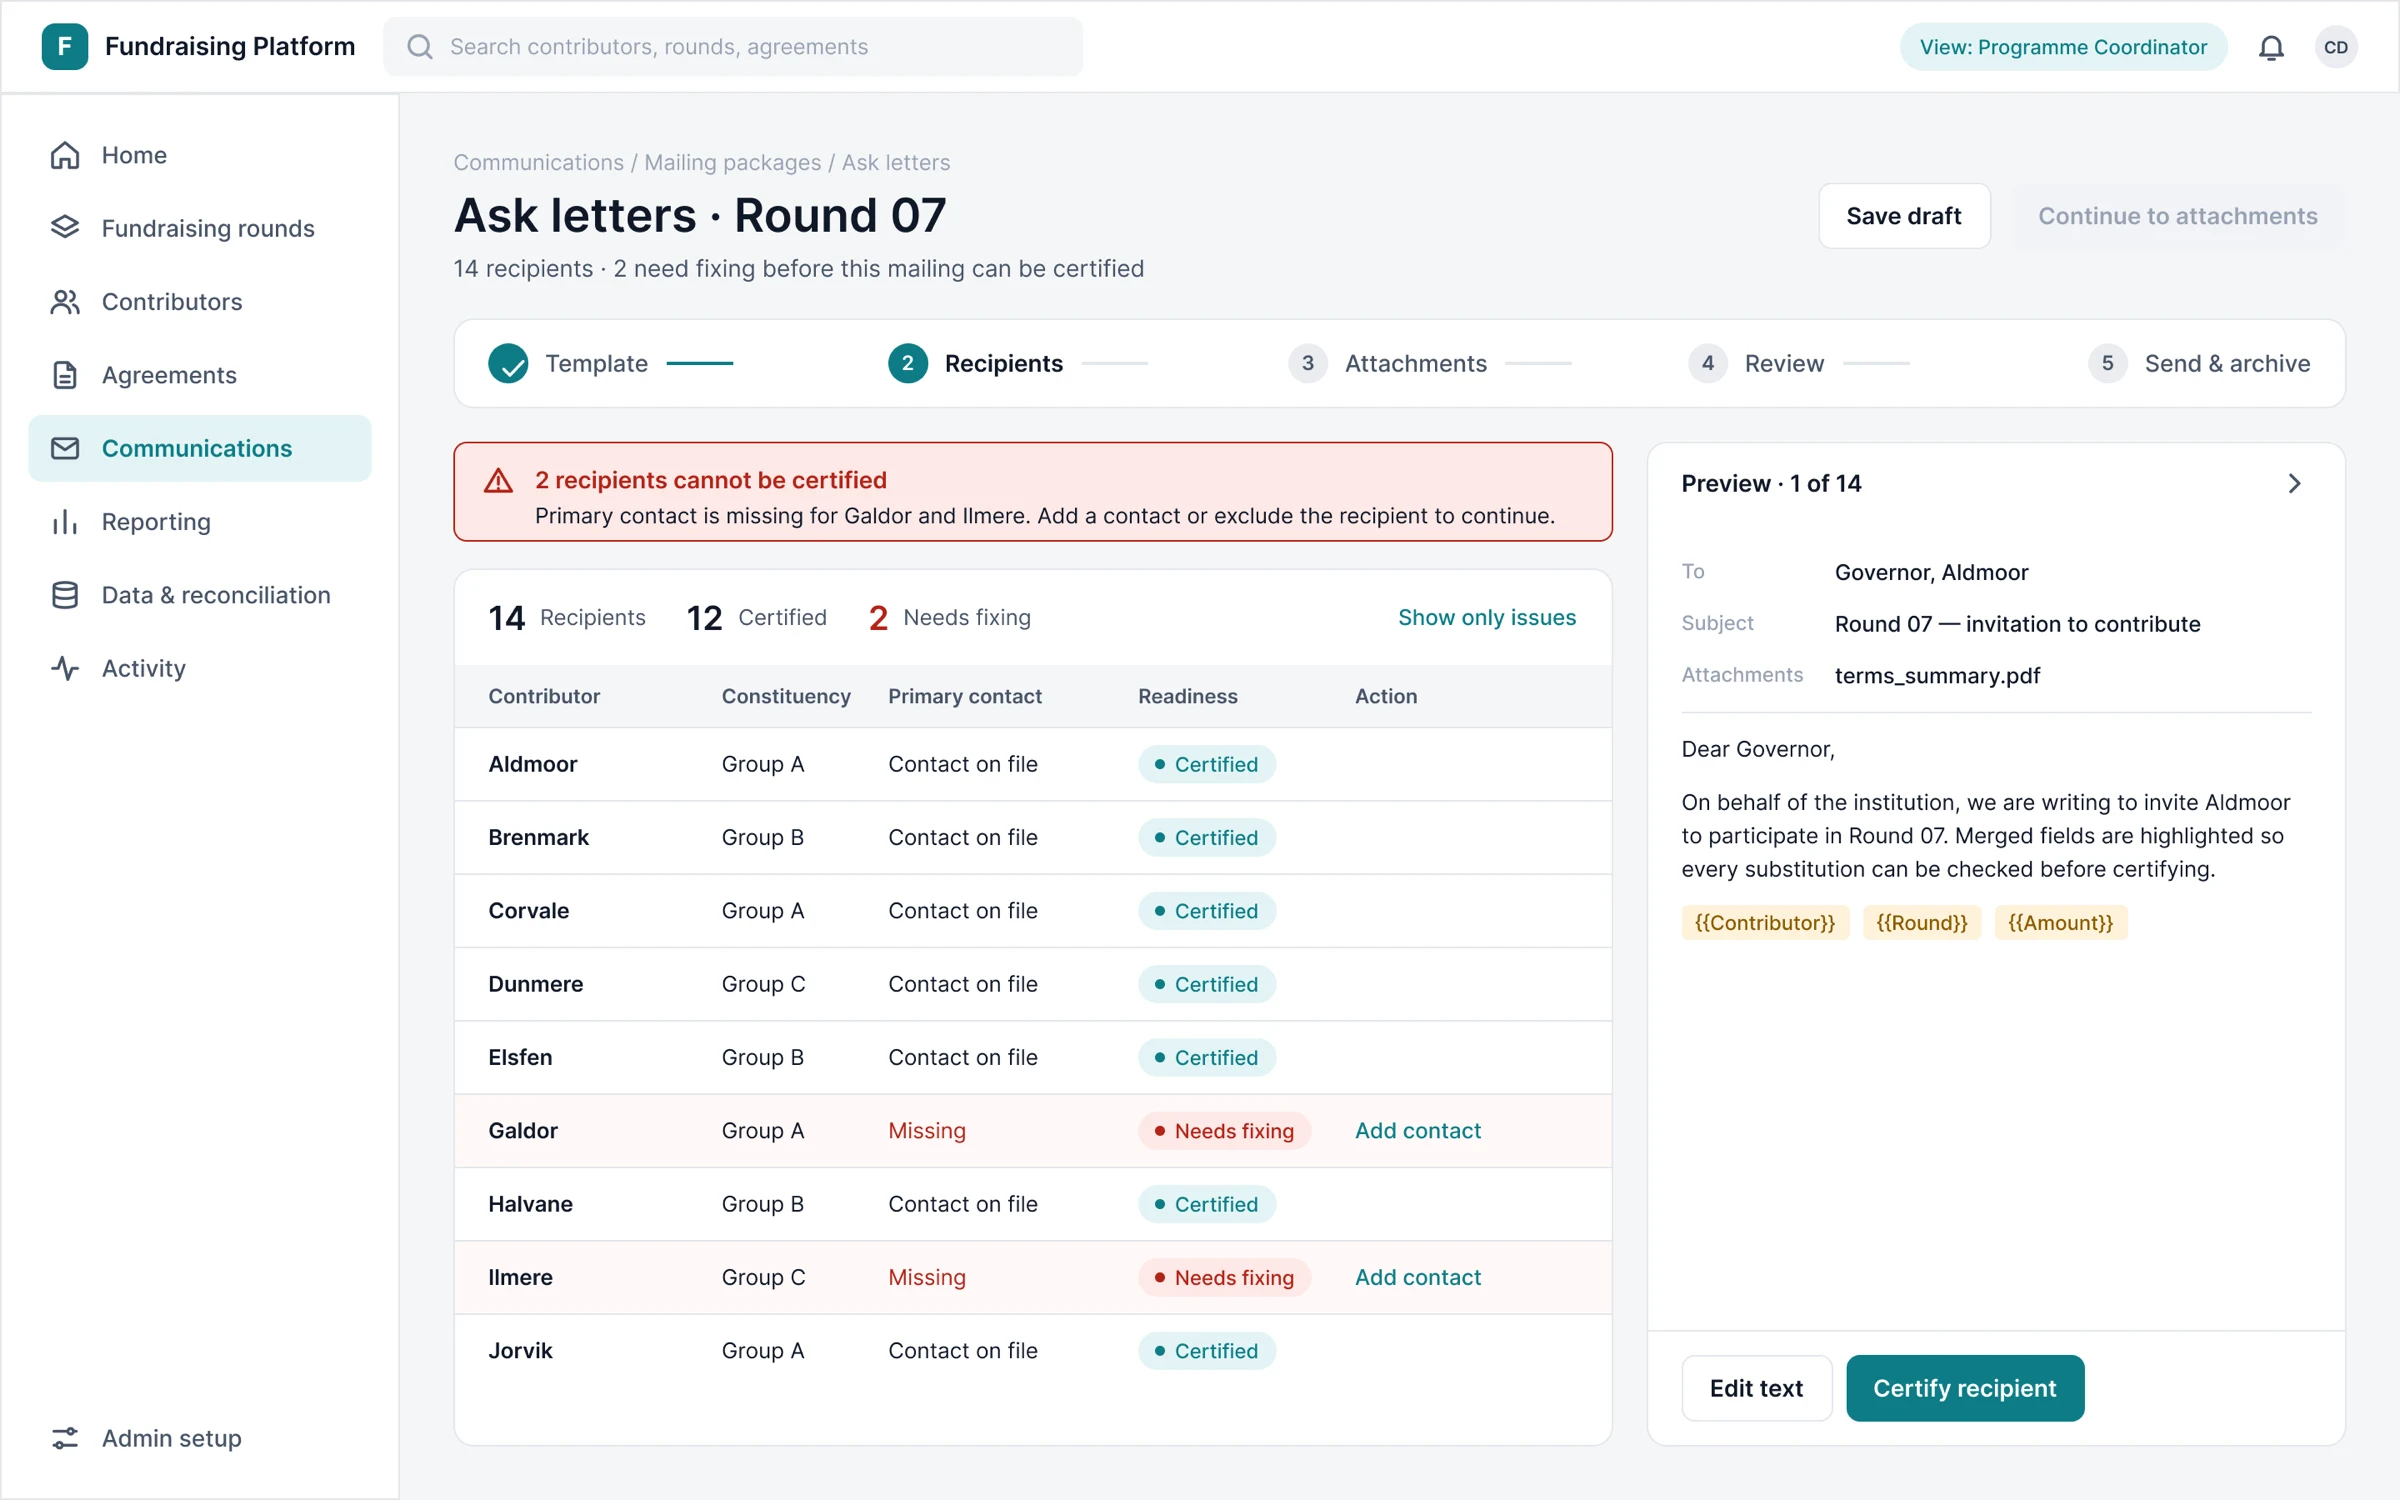Go to Home via house icon
The width and height of the screenshot is (2400, 1500).
pos(65,155)
